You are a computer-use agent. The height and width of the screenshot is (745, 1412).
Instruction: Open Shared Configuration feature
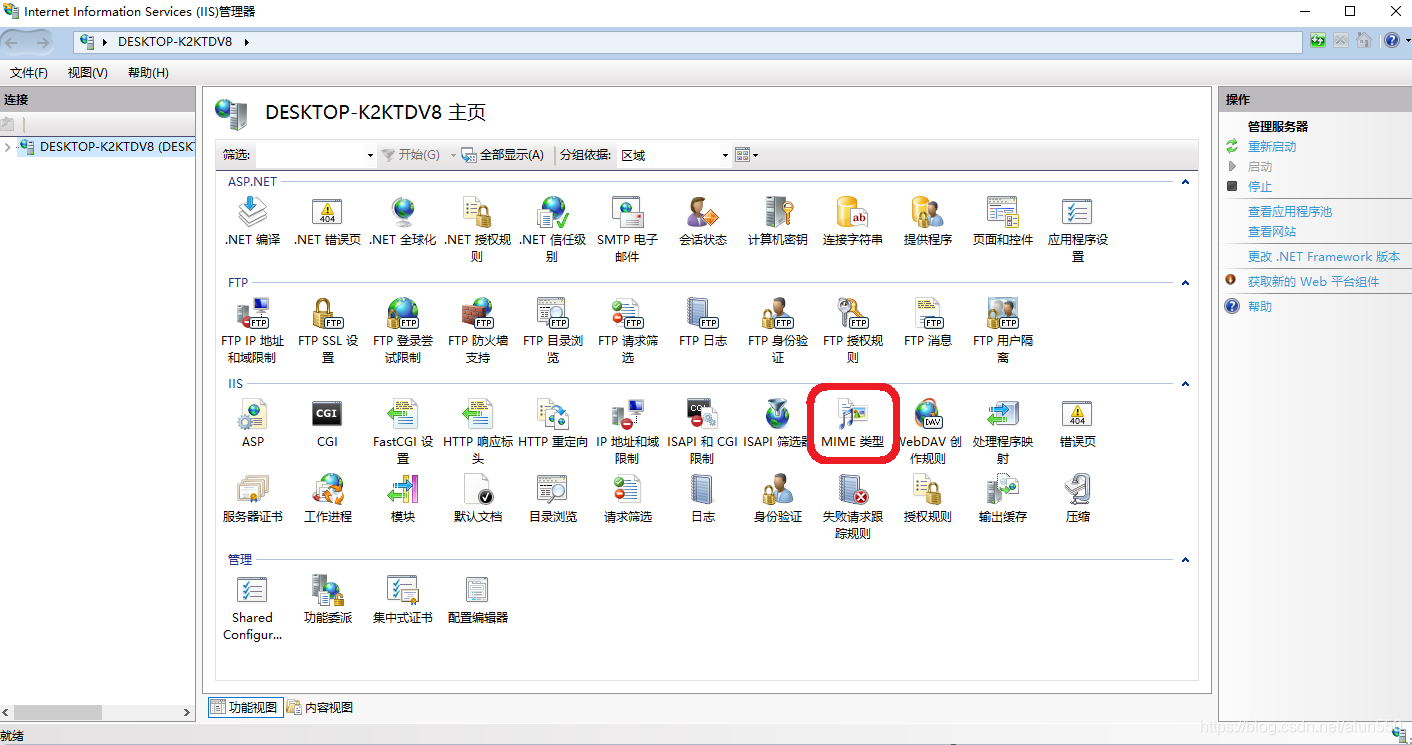click(253, 608)
